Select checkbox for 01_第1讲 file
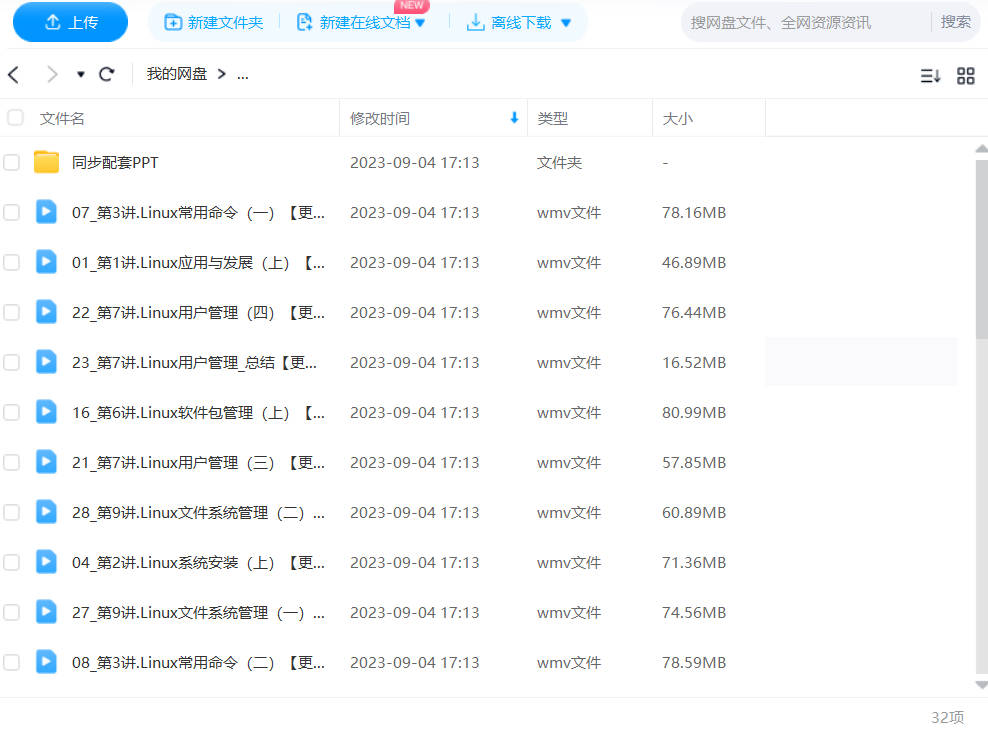This screenshot has width=988, height=738. 11,262
